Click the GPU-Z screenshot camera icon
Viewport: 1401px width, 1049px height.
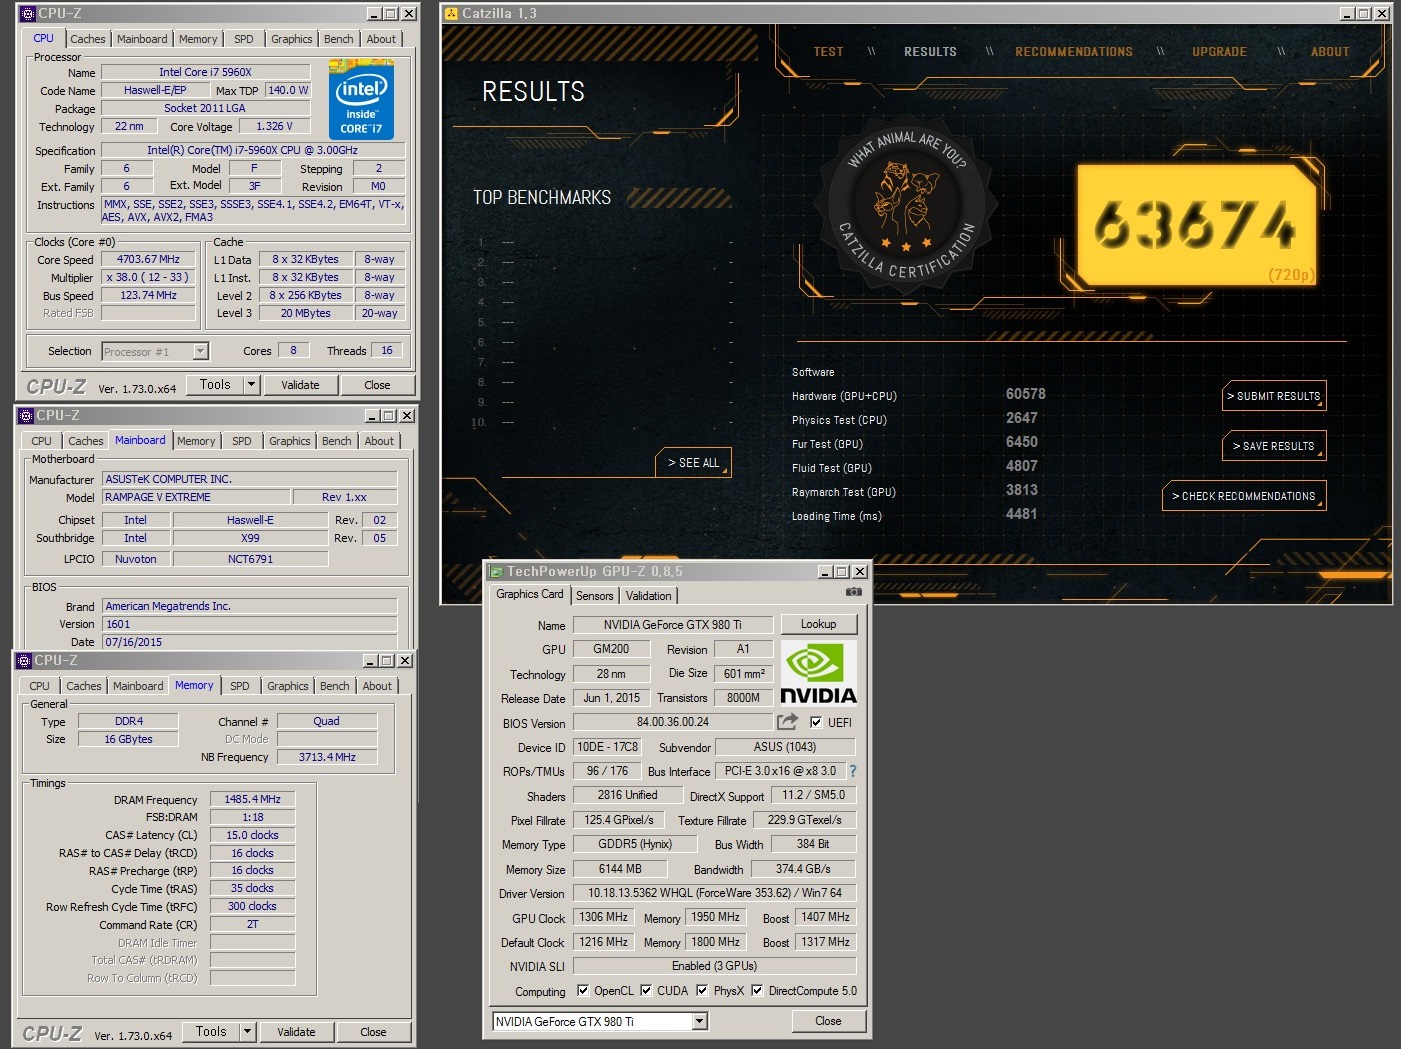[853, 592]
